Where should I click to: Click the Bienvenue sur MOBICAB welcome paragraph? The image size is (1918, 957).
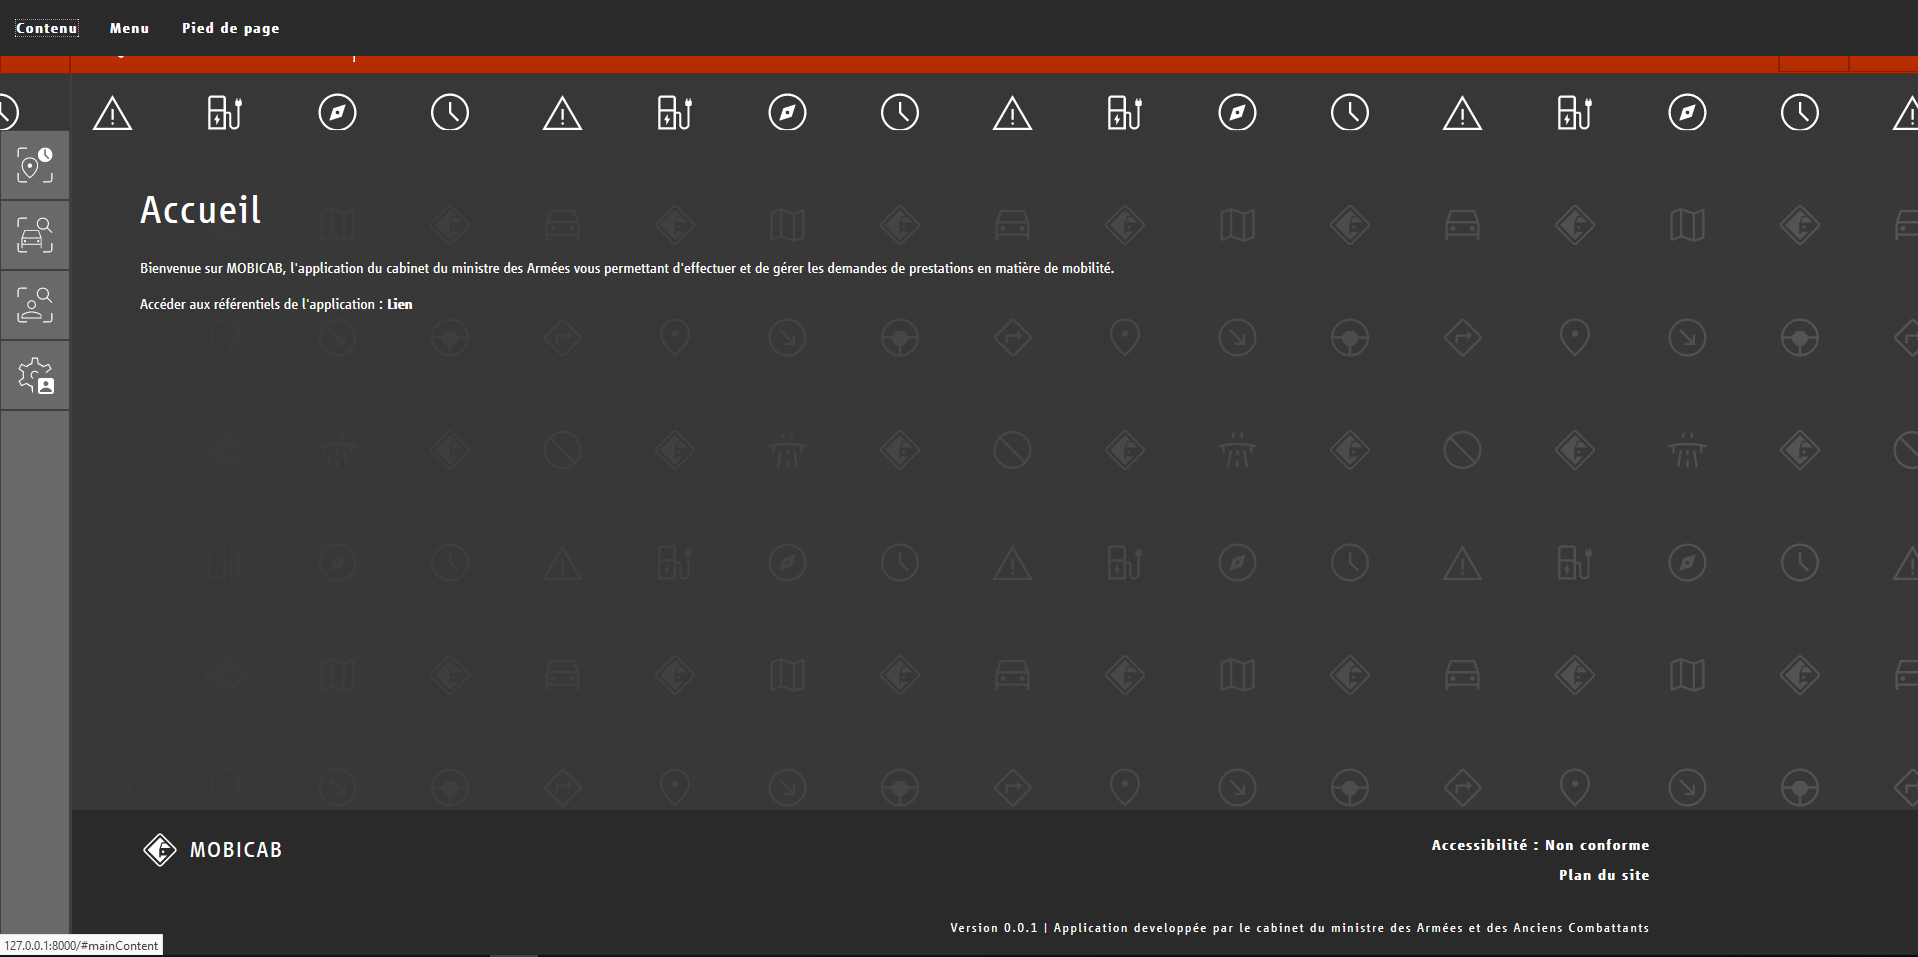coord(626,268)
